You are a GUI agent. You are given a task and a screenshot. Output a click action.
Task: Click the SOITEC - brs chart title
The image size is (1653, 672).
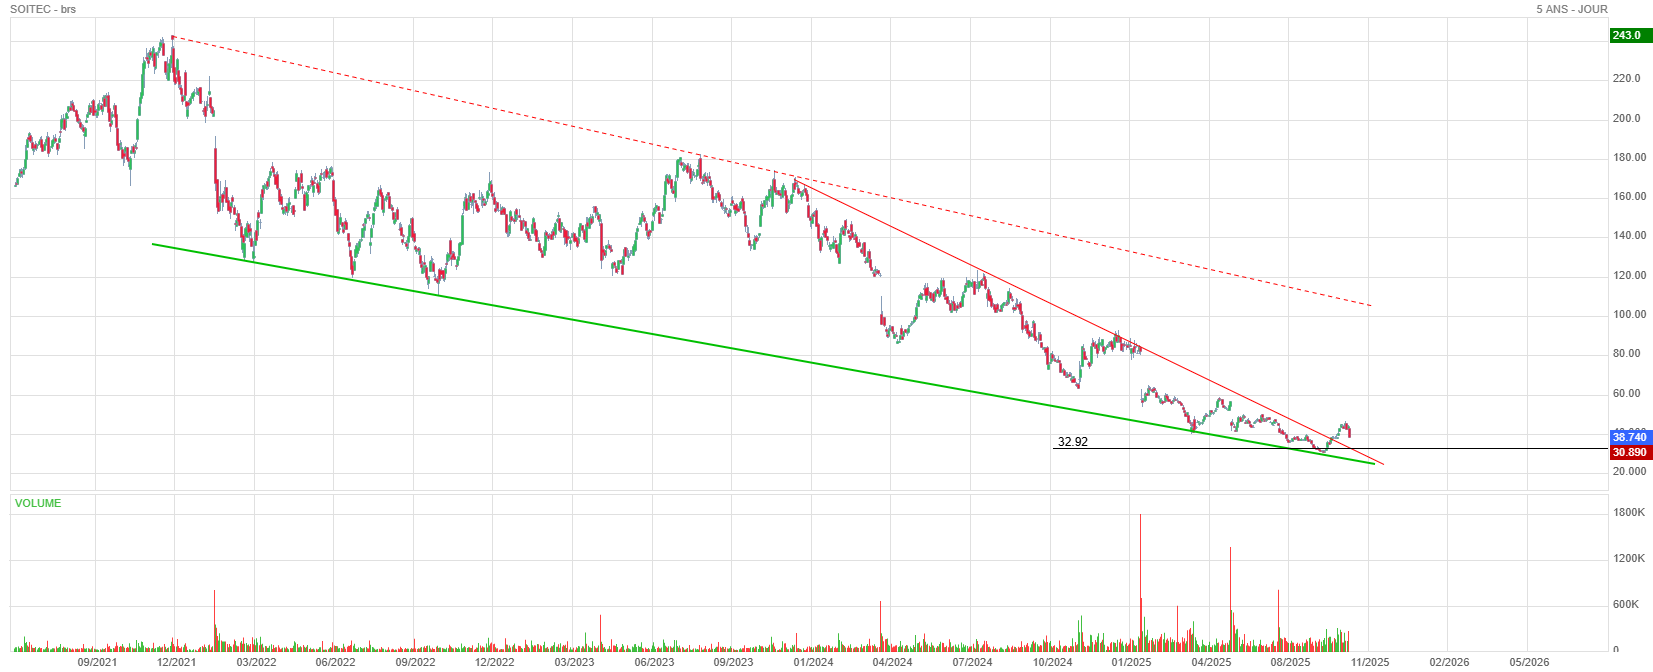click(43, 9)
